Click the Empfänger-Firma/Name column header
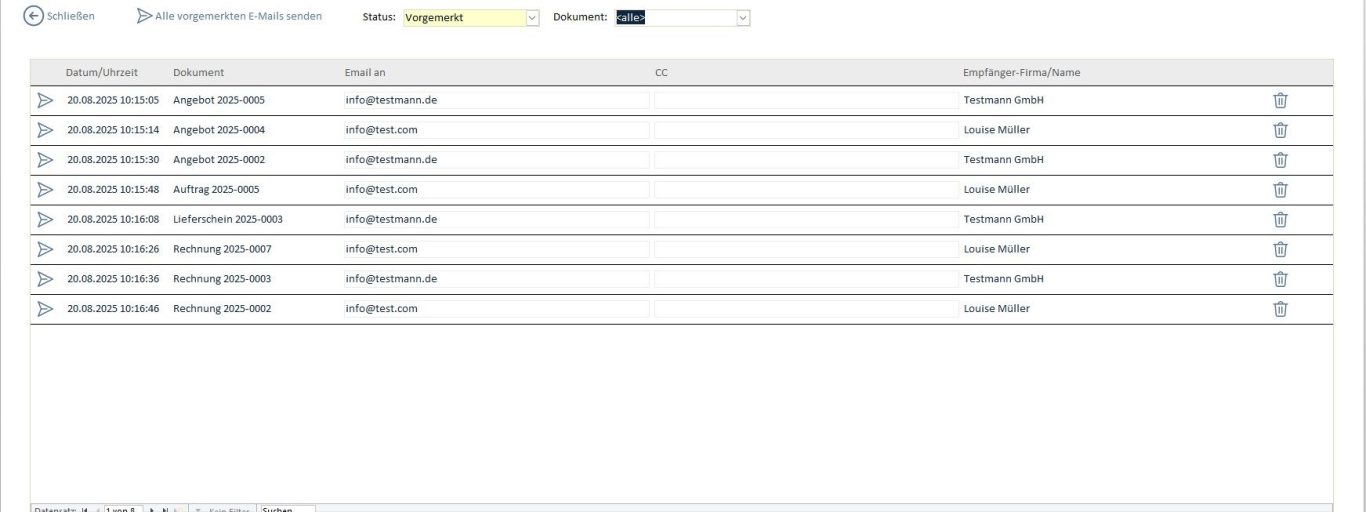 pos(1022,73)
